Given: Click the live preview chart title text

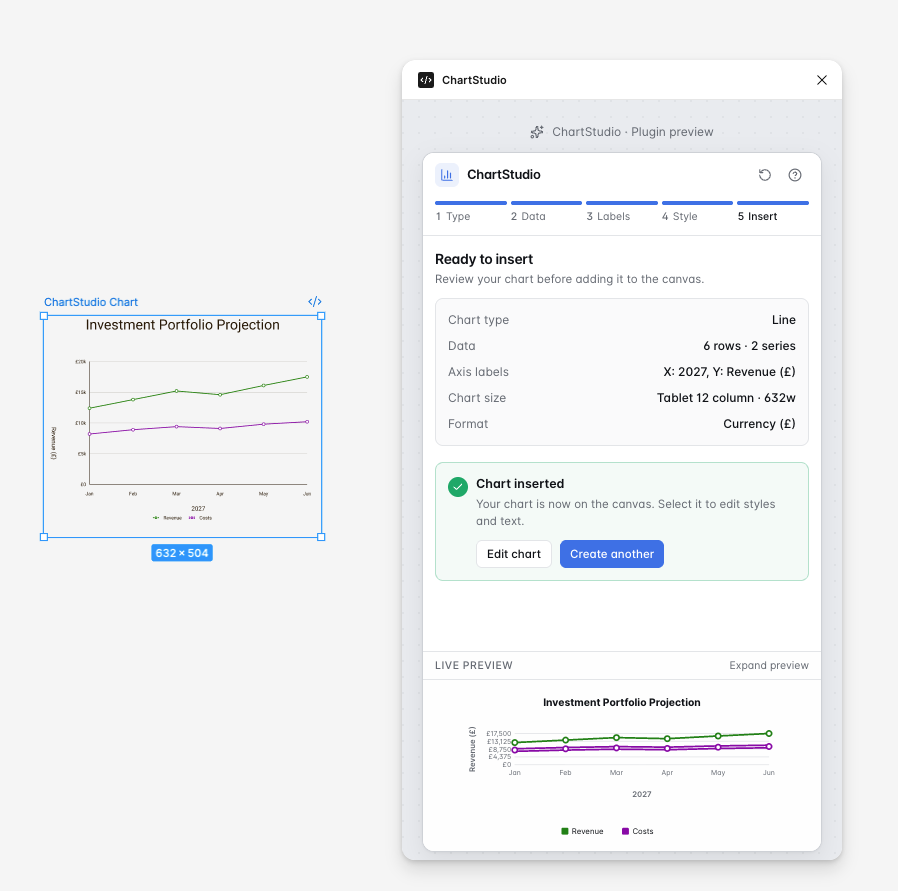Looking at the screenshot, I should point(621,703).
